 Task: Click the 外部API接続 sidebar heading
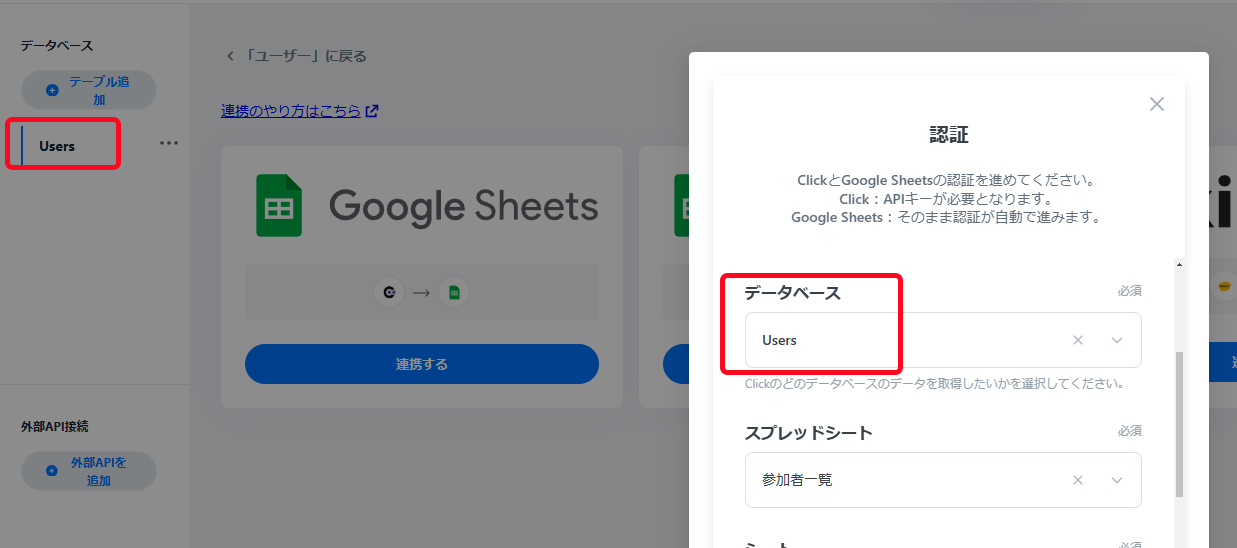pyautogui.click(x=54, y=426)
